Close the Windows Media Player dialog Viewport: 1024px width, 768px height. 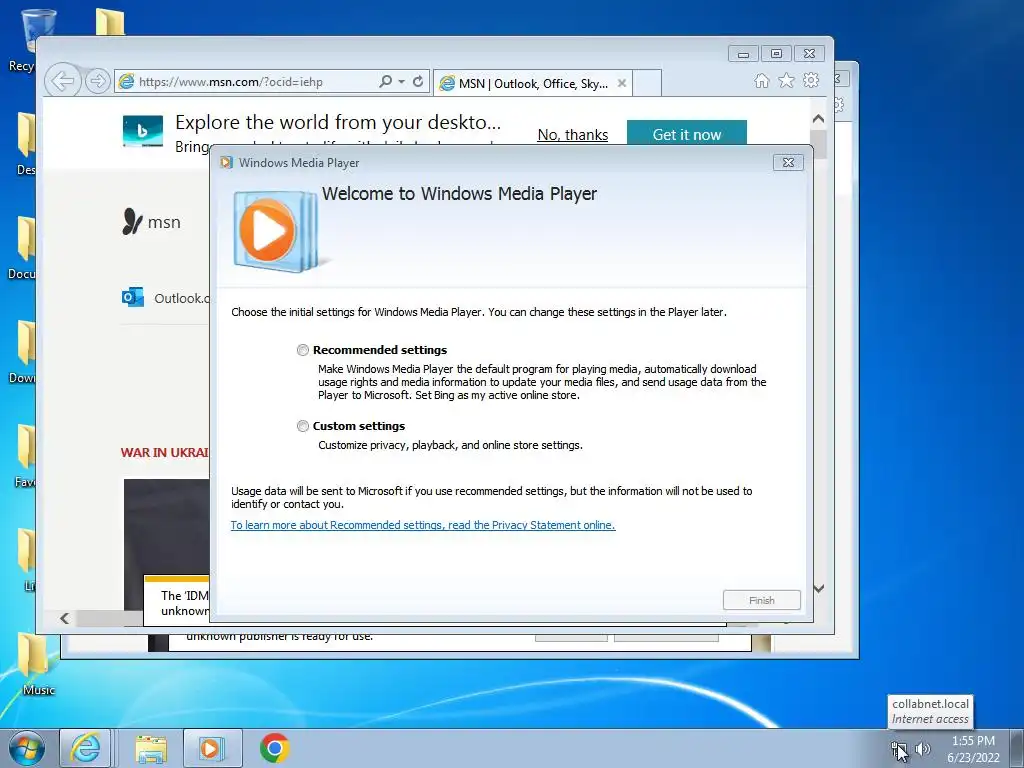pyautogui.click(x=788, y=163)
